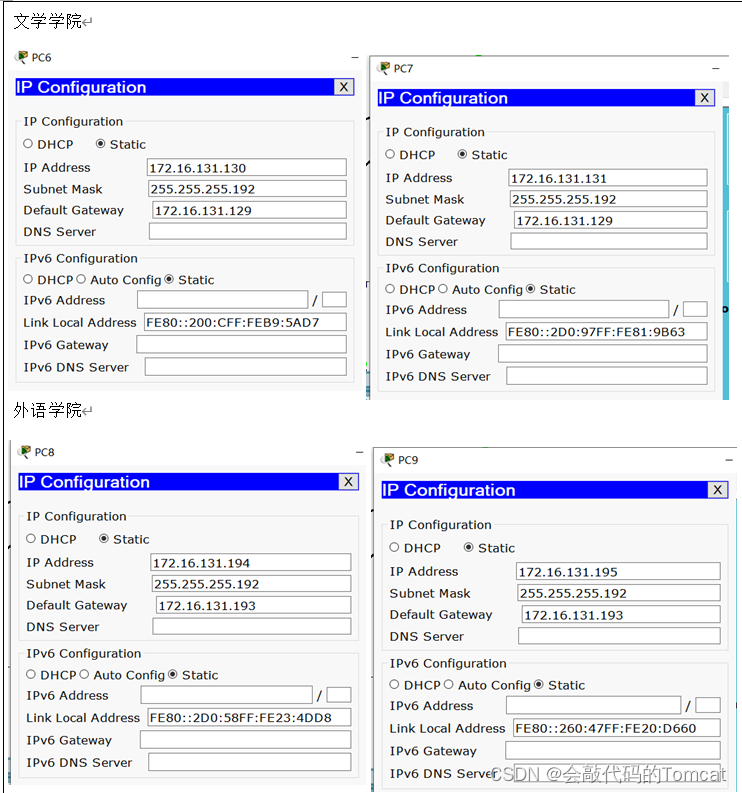Click PC7 IPv6 prefix length box
742x793 pixels.
[x=695, y=309]
